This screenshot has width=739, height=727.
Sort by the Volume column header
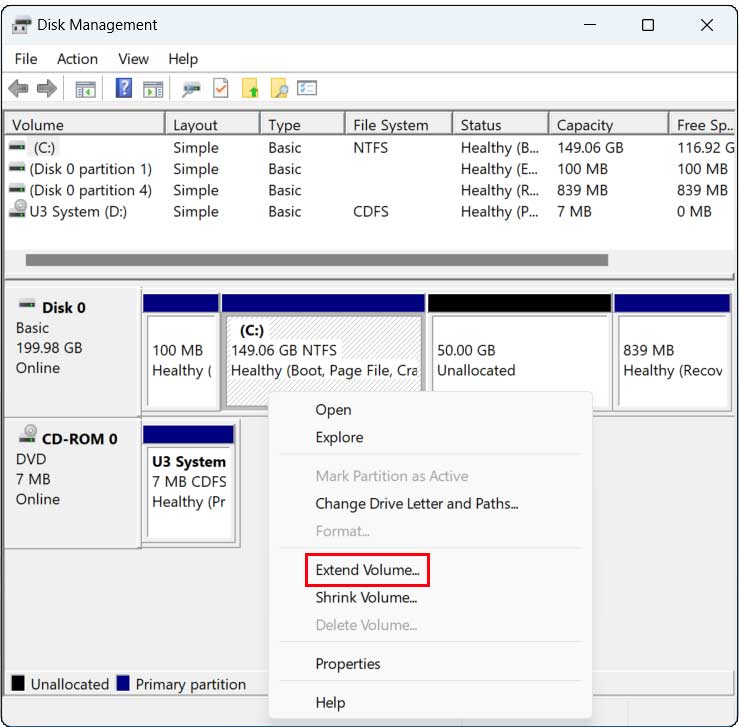tap(85, 125)
